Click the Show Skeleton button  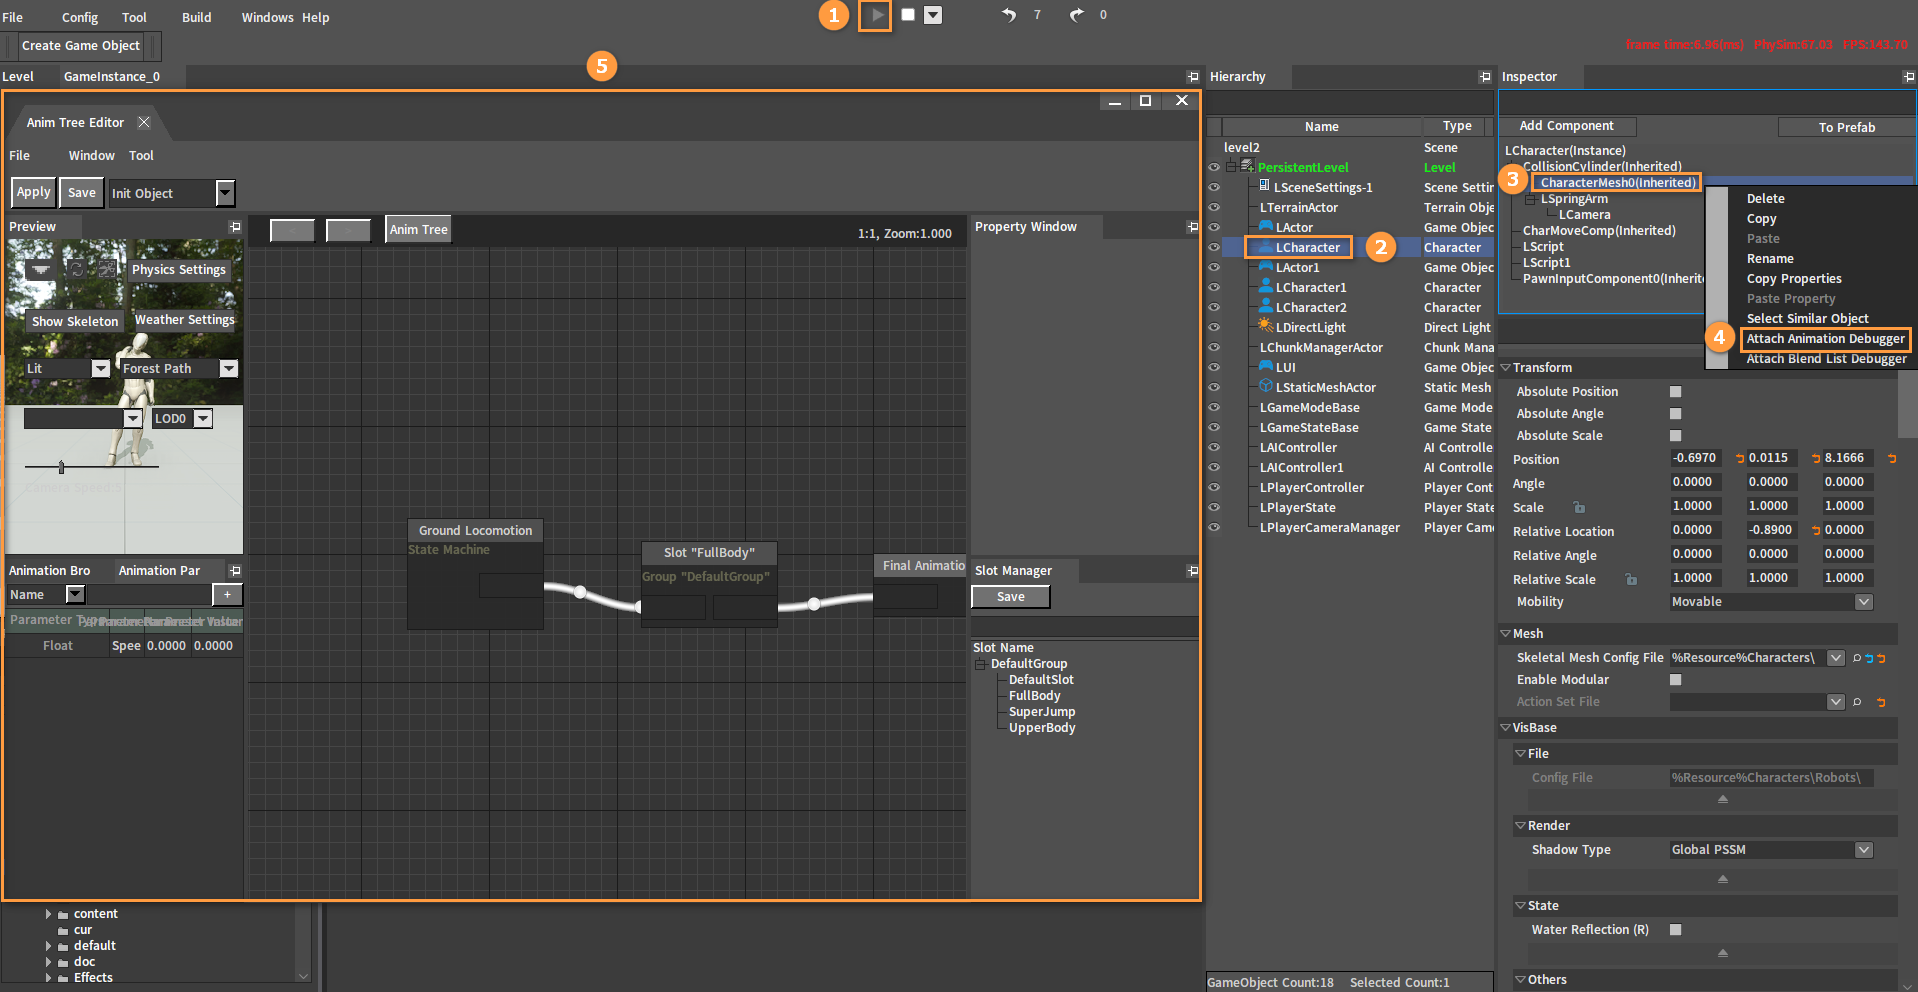pos(75,321)
